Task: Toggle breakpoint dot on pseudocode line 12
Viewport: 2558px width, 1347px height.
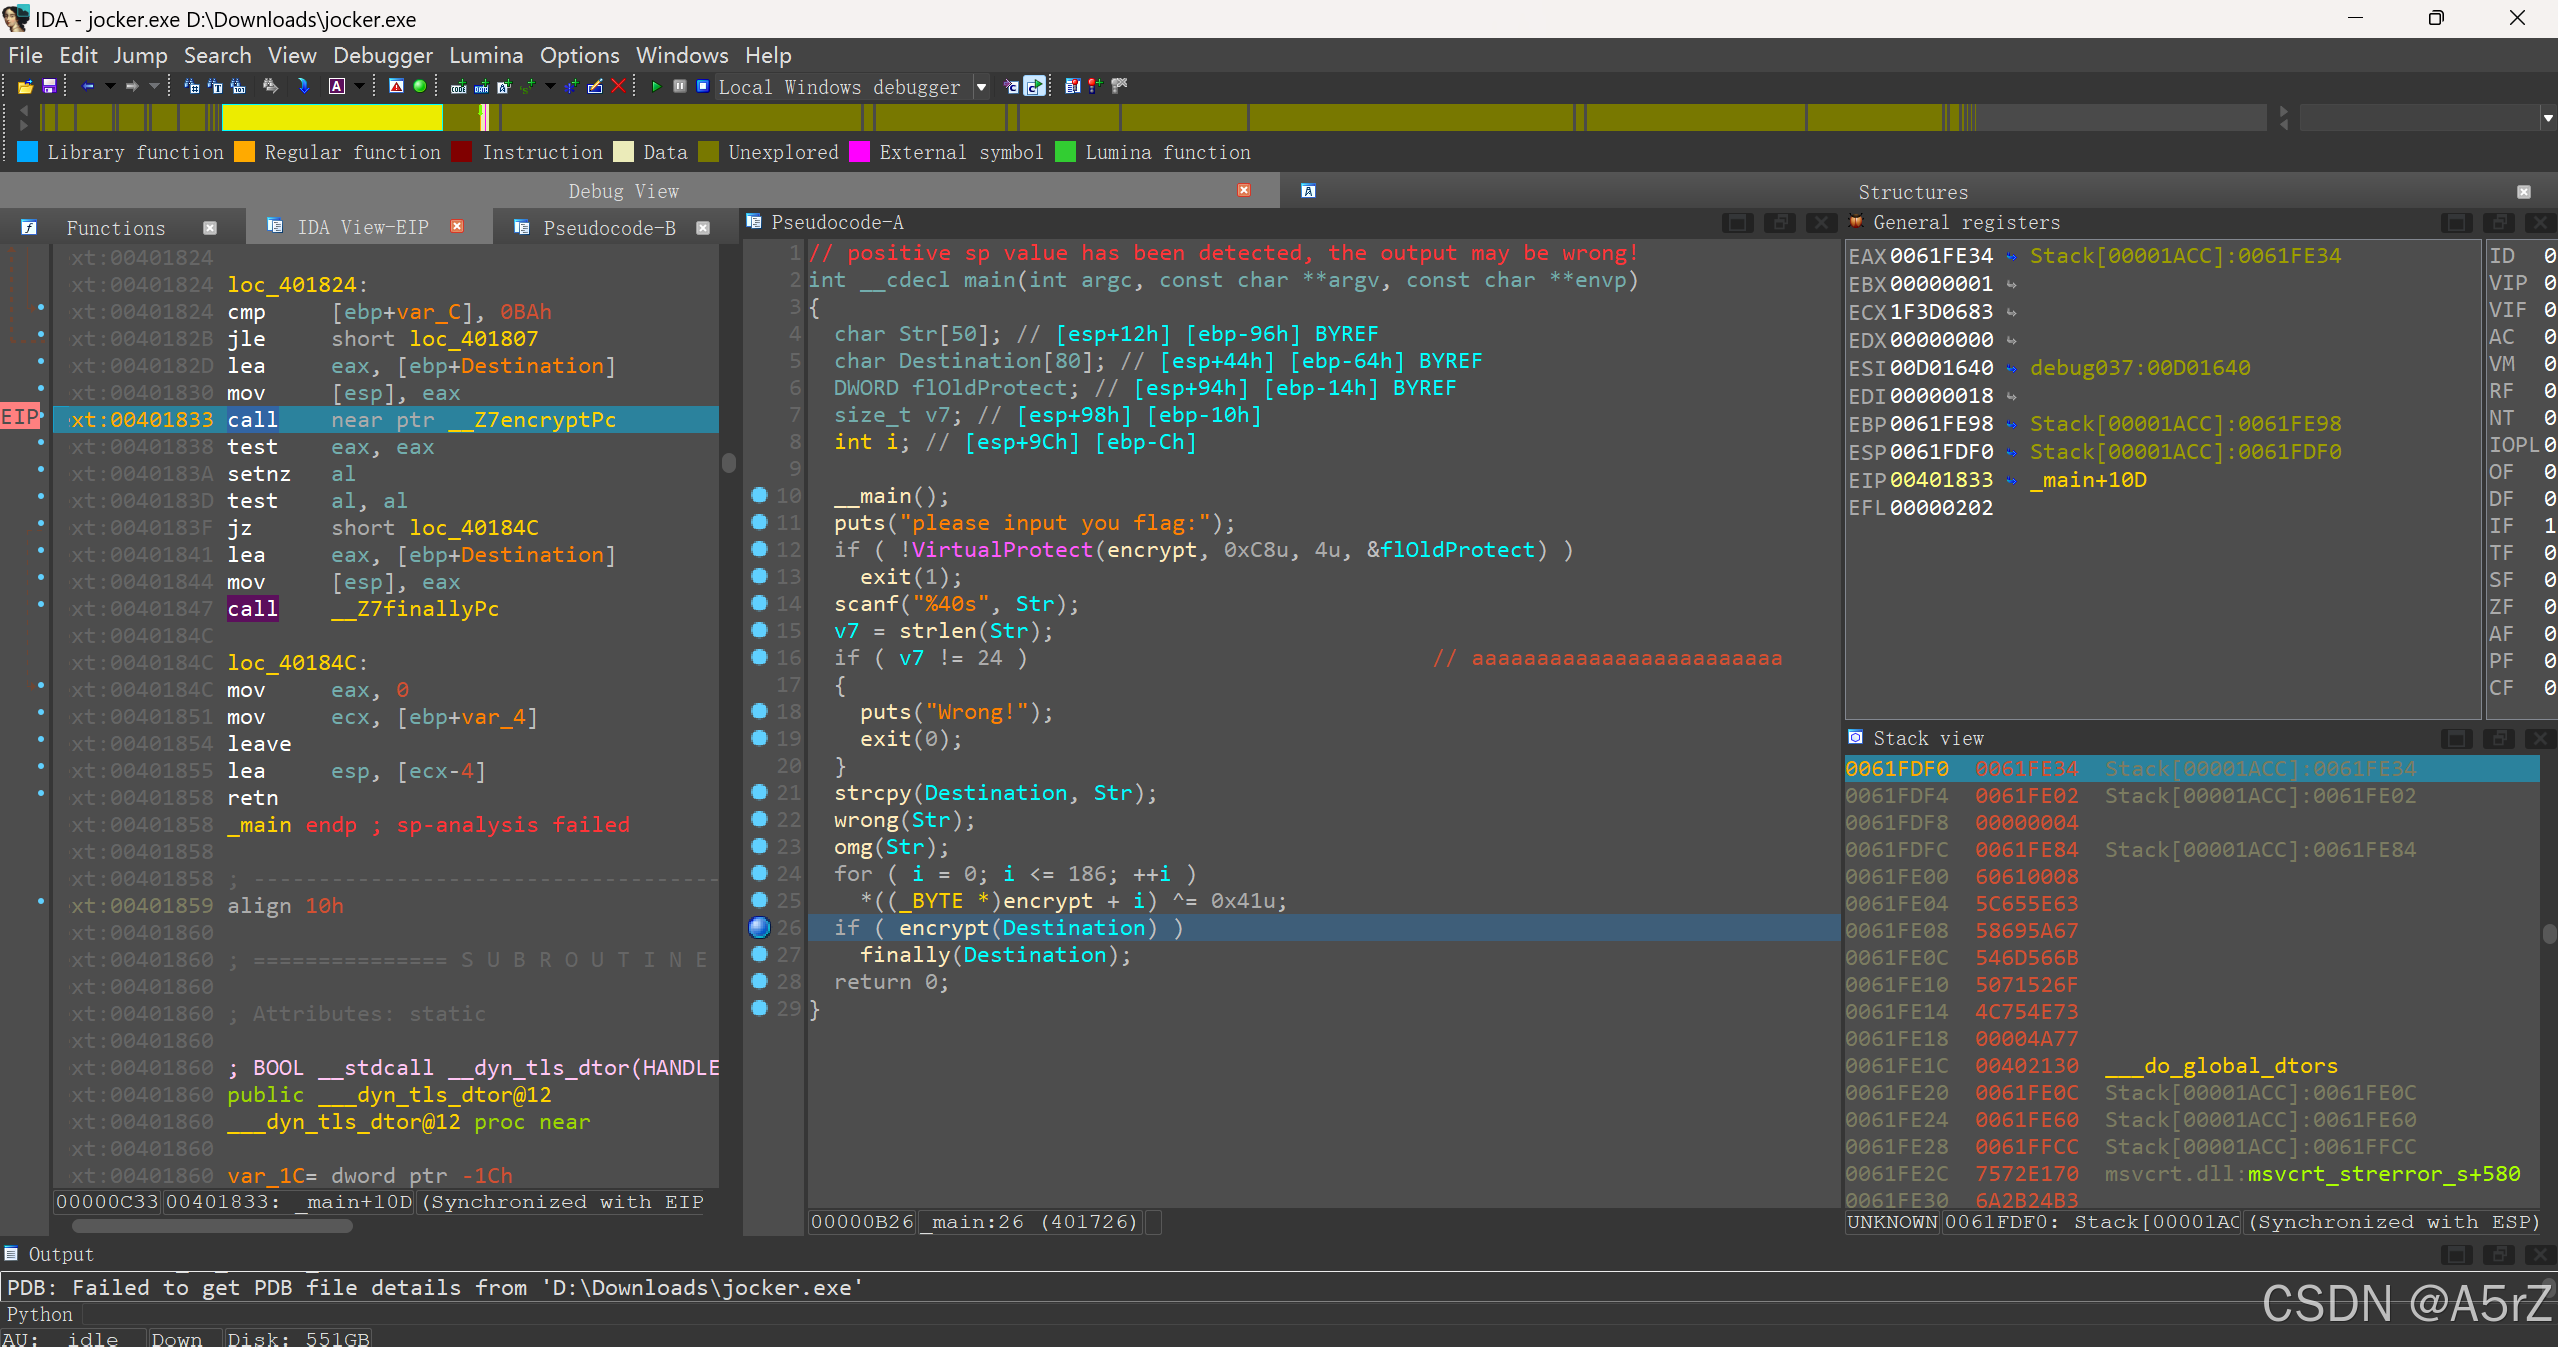Action: [x=759, y=550]
